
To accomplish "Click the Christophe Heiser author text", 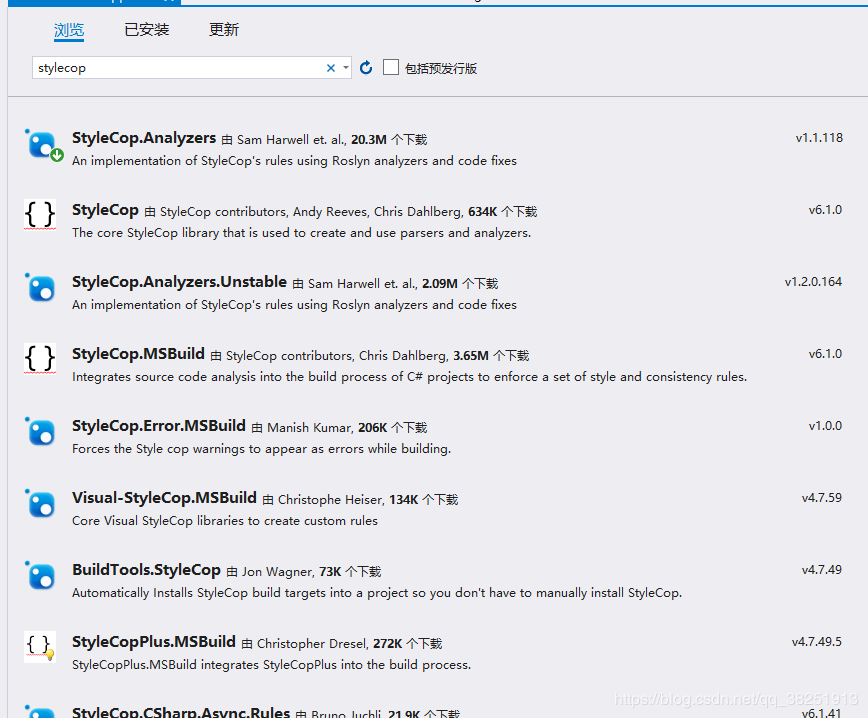I will (330, 499).
